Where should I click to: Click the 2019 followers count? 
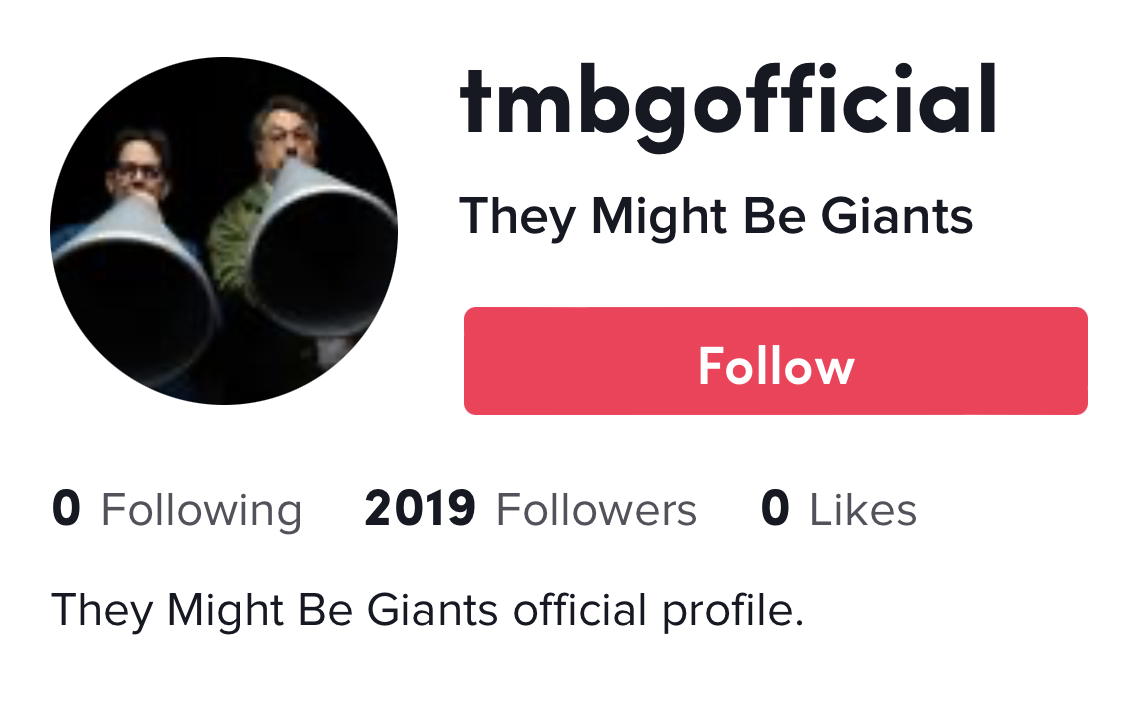(x=420, y=509)
